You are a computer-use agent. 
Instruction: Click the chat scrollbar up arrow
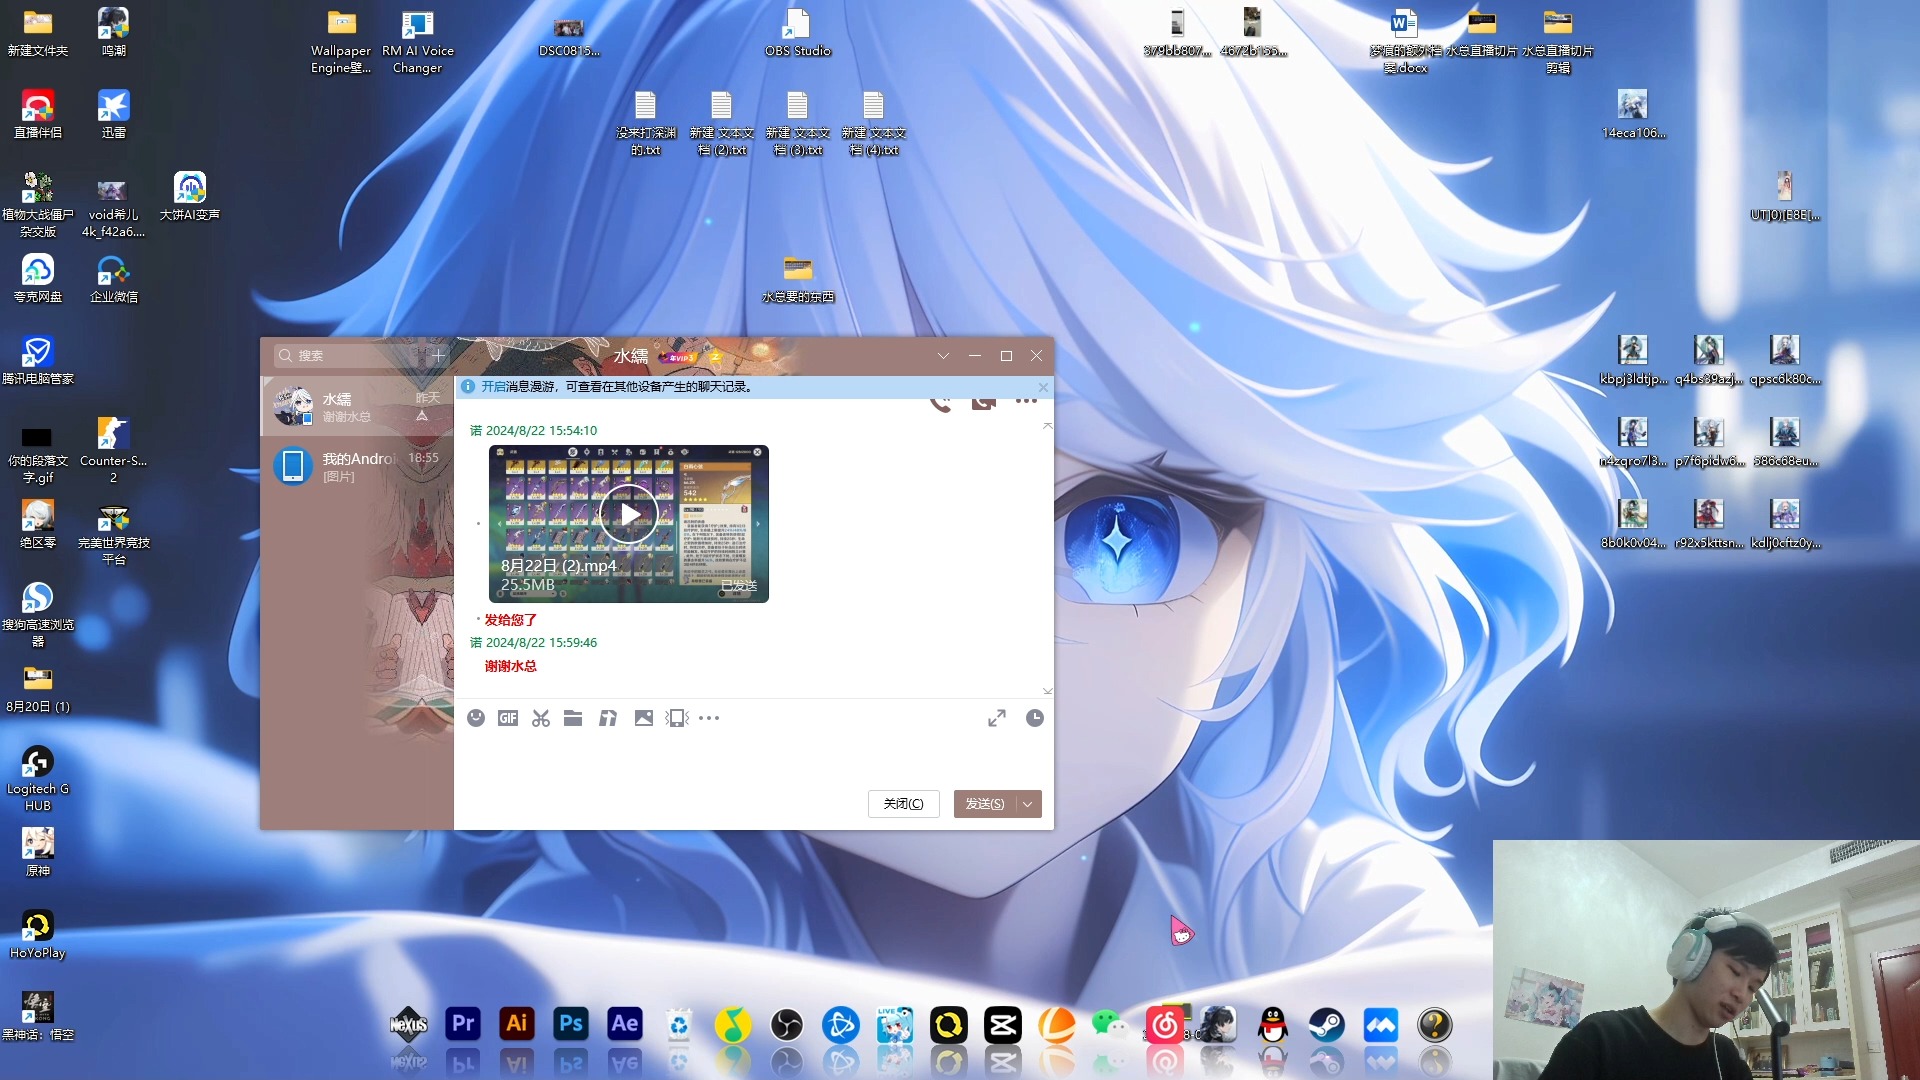click(x=1047, y=426)
